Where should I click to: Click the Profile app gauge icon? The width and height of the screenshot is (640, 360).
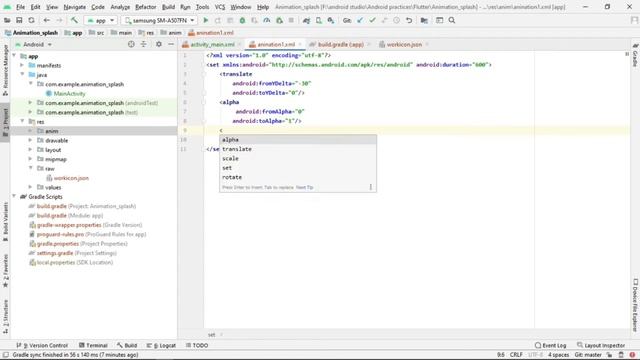point(267,20)
